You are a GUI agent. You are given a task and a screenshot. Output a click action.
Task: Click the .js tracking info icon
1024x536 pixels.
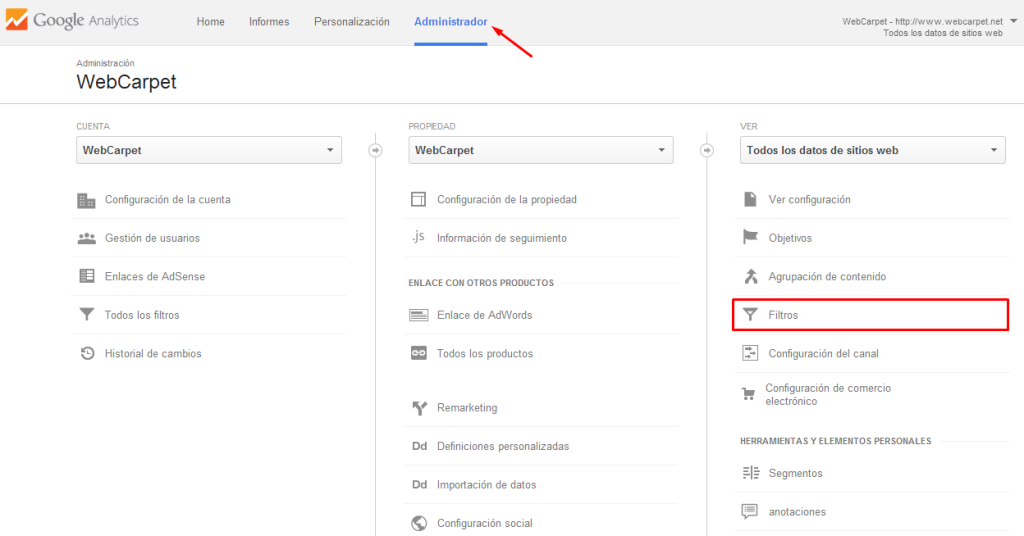click(418, 237)
